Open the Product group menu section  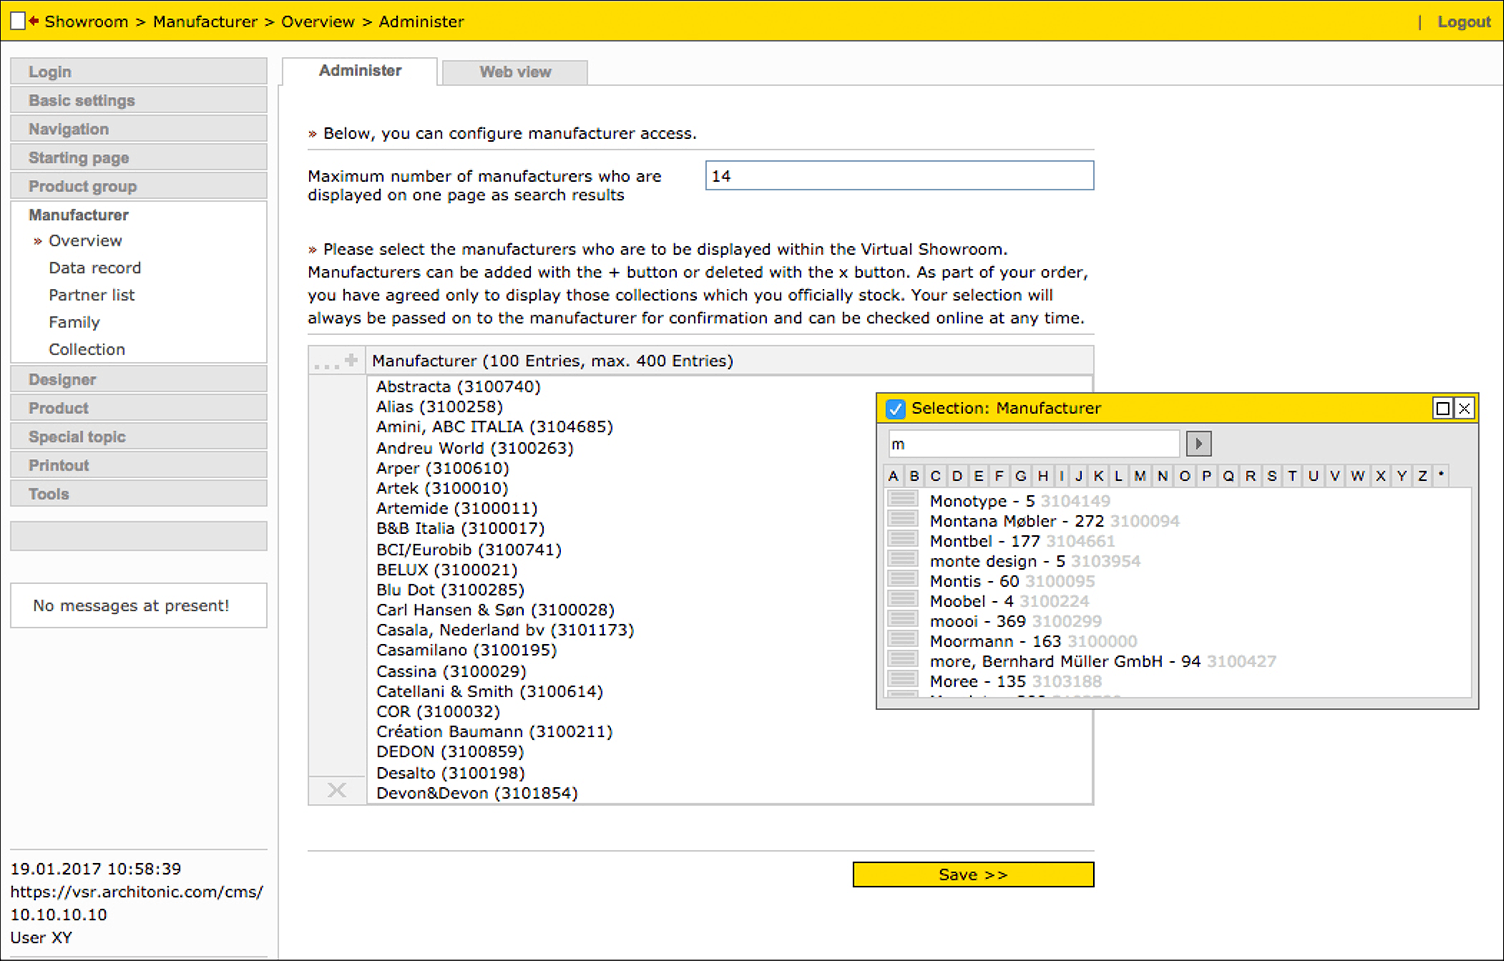pyautogui.click(x=139, y=186)
